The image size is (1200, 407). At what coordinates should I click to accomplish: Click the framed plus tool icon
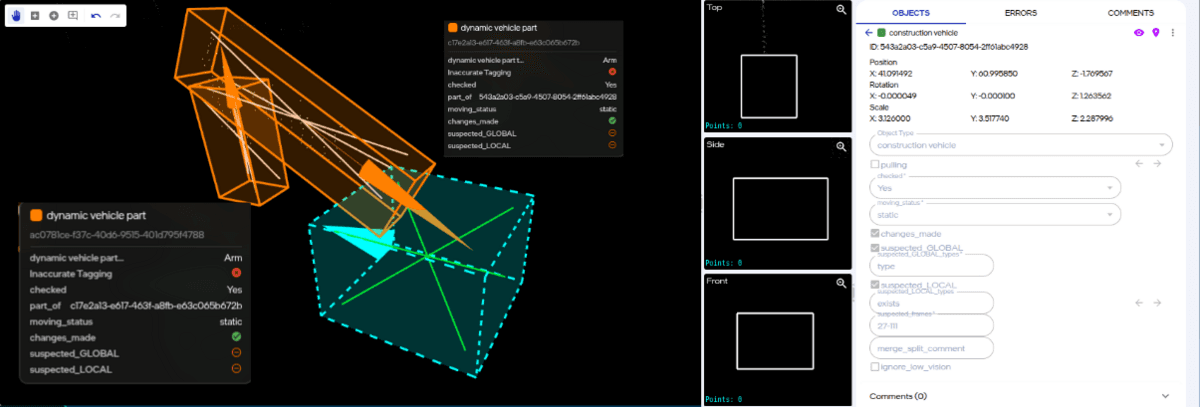click(x=73, y=16)
